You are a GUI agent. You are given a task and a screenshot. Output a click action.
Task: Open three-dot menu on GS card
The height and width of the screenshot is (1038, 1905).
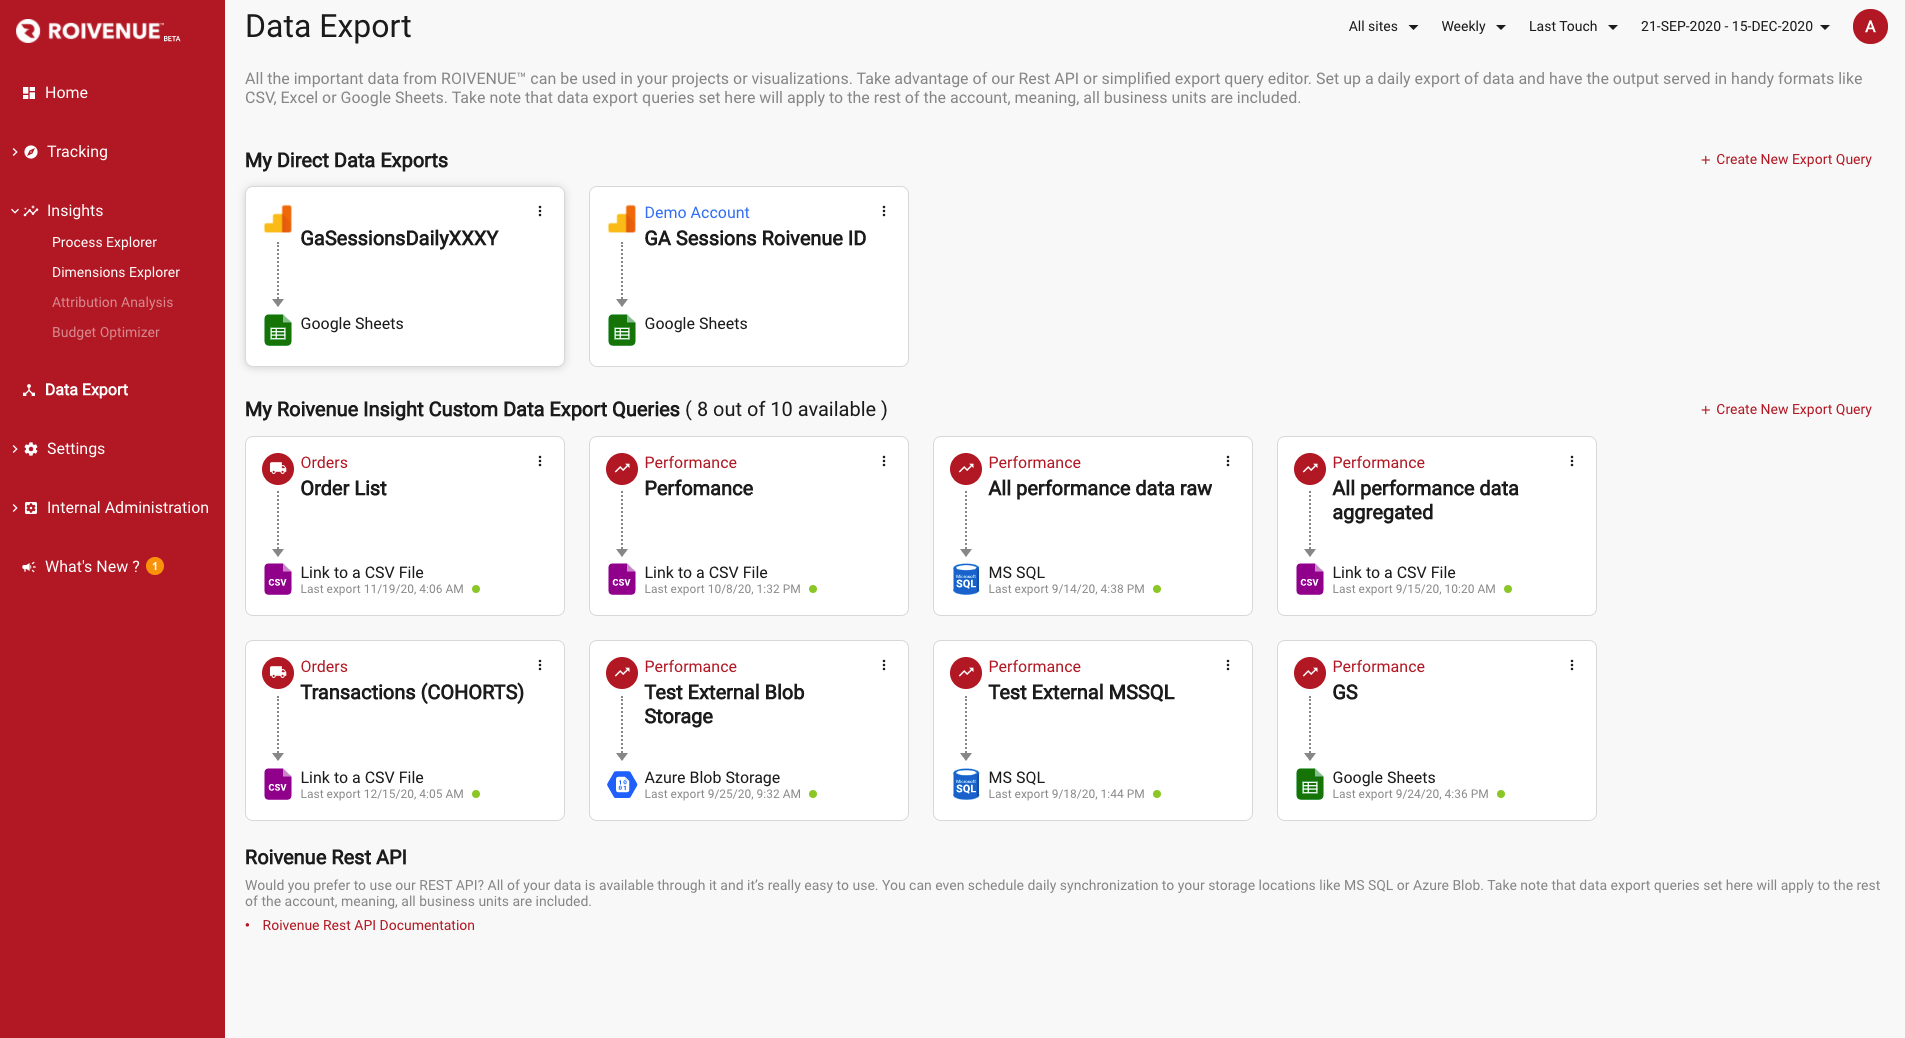coord(1572,665)
